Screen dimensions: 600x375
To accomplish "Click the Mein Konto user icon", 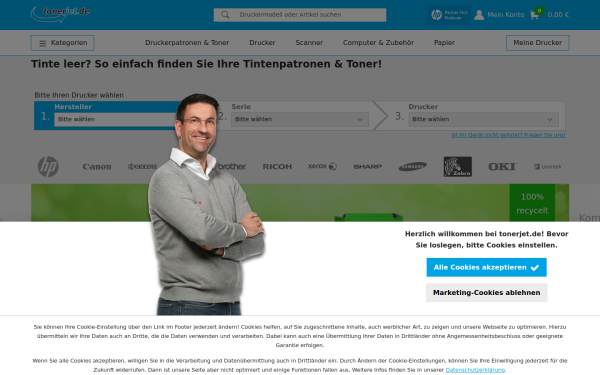I will (479, 15).
